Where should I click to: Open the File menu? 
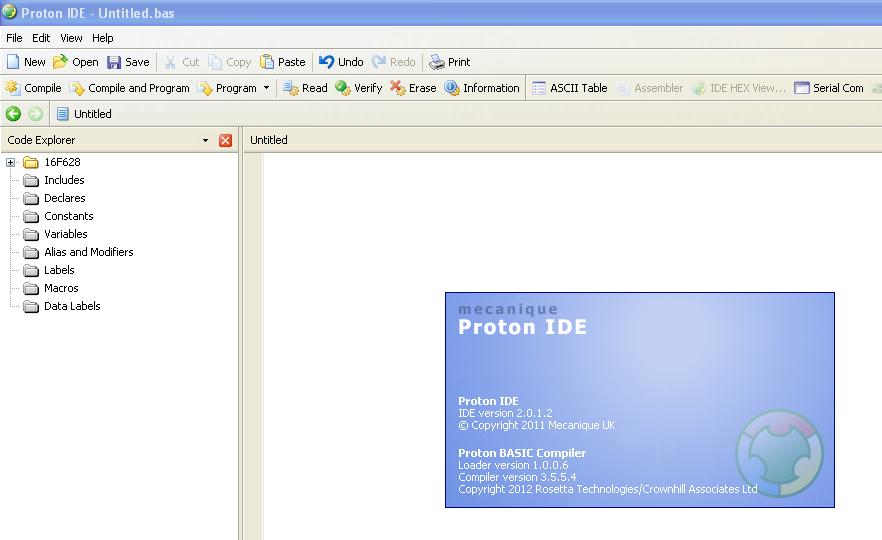pos(14,38)
